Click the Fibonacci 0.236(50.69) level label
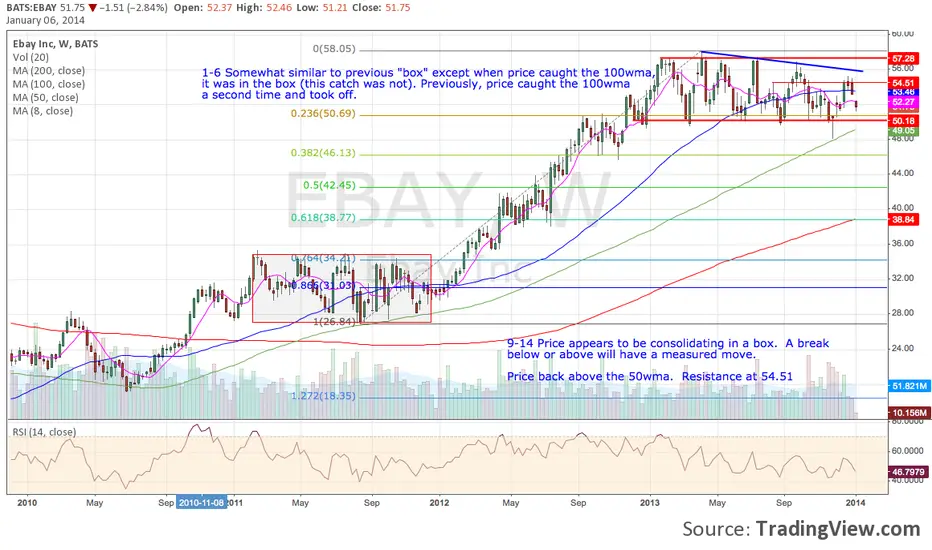The height and width of the screenshot is (550, 932). tap(323, 114)
